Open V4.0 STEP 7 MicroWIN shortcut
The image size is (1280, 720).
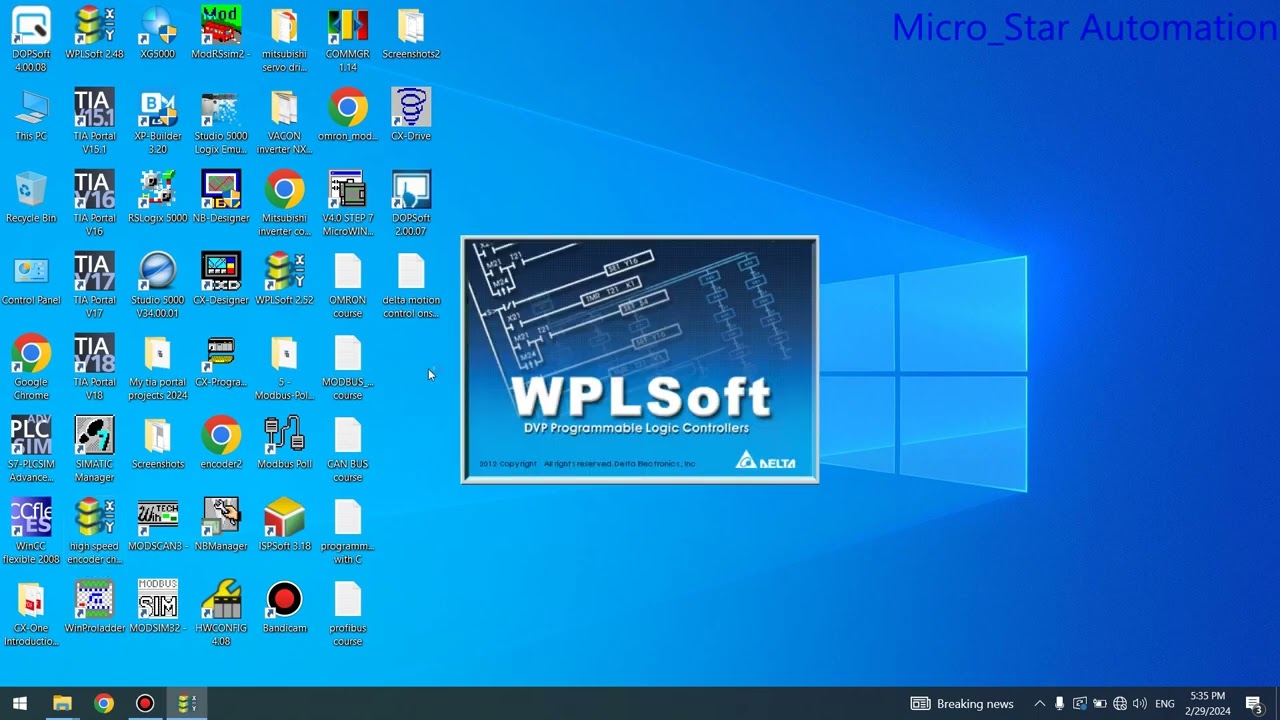click(348, 202)
